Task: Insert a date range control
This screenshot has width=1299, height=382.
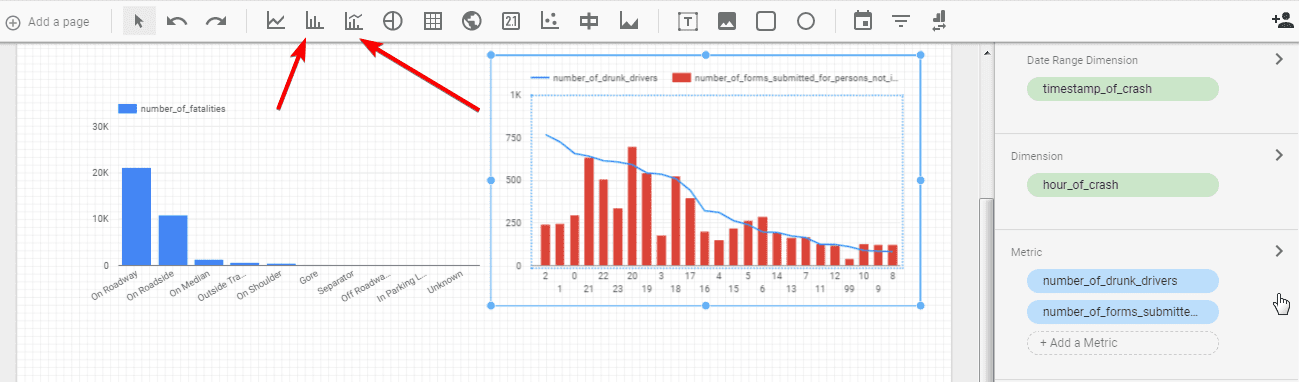Action: click(x=862, y=21)
